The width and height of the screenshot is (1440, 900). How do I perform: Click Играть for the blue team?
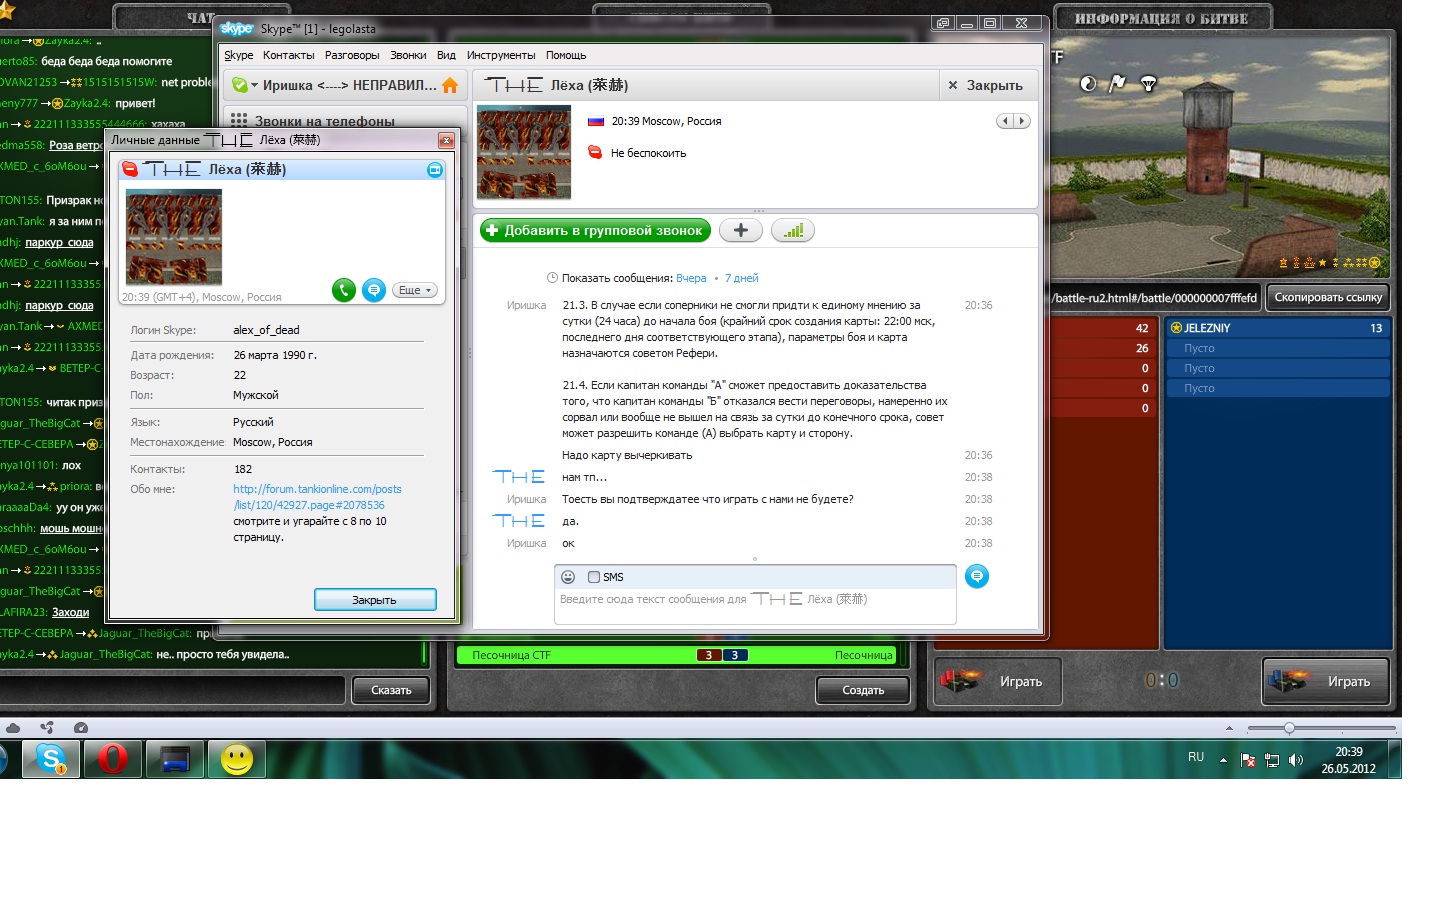click(x=1325, y=681)
